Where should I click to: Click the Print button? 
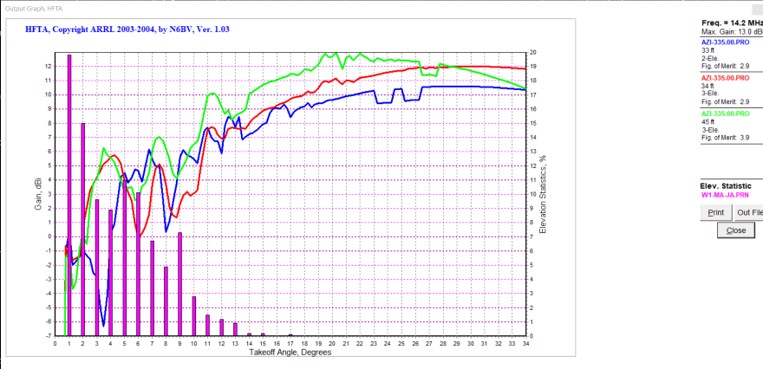[x=716, y=213]
